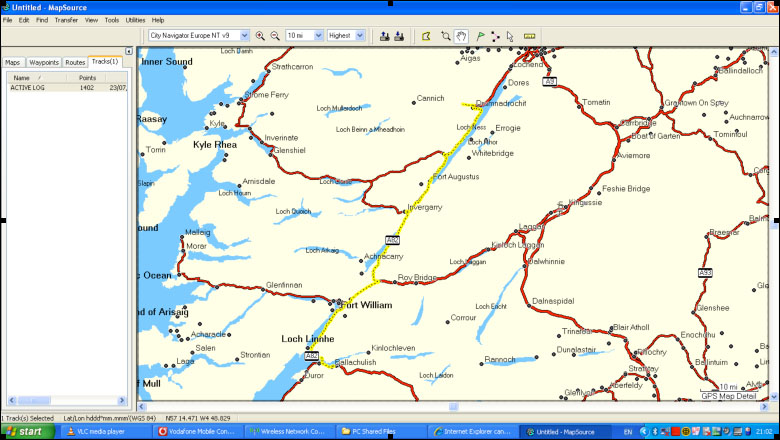Select the Waypoint flag tool

(480, 36)
